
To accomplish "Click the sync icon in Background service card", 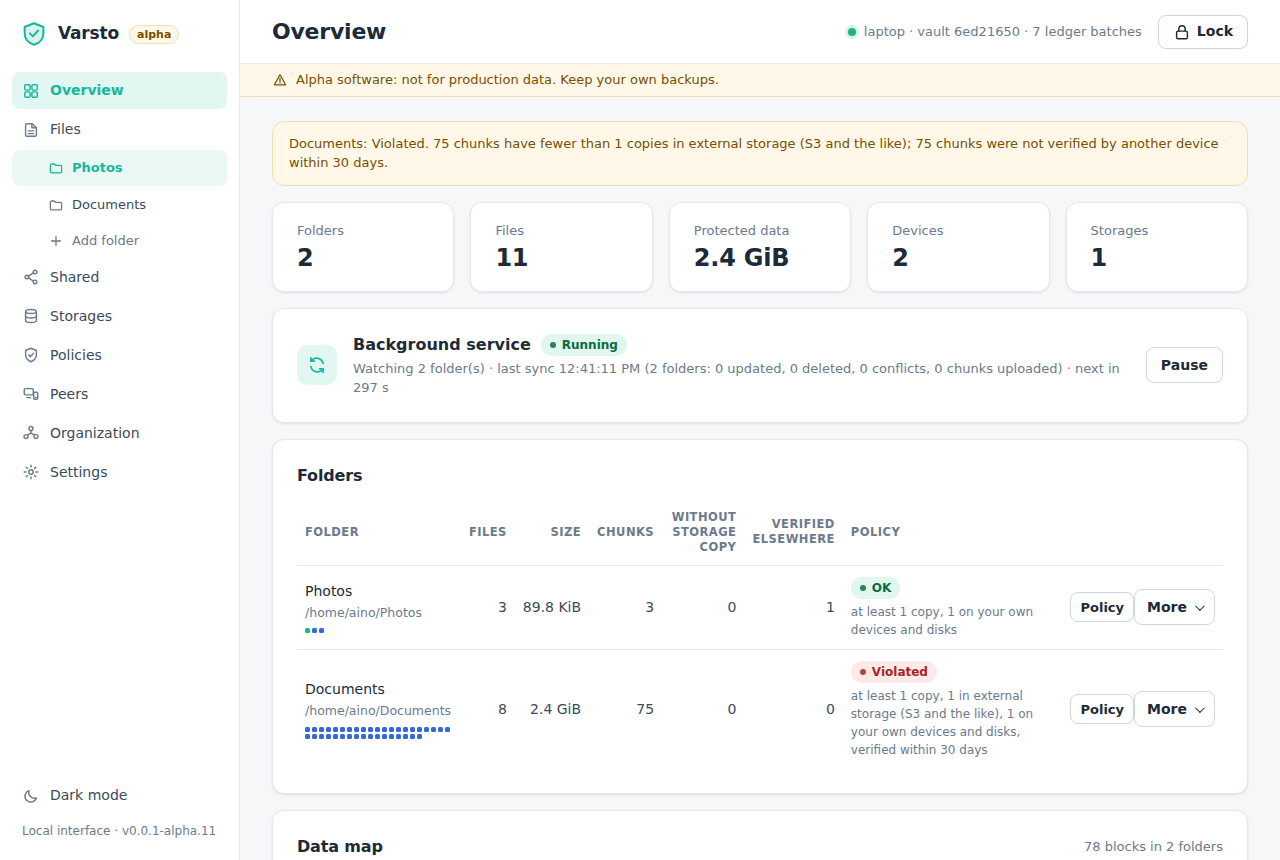I will point(317,365).
